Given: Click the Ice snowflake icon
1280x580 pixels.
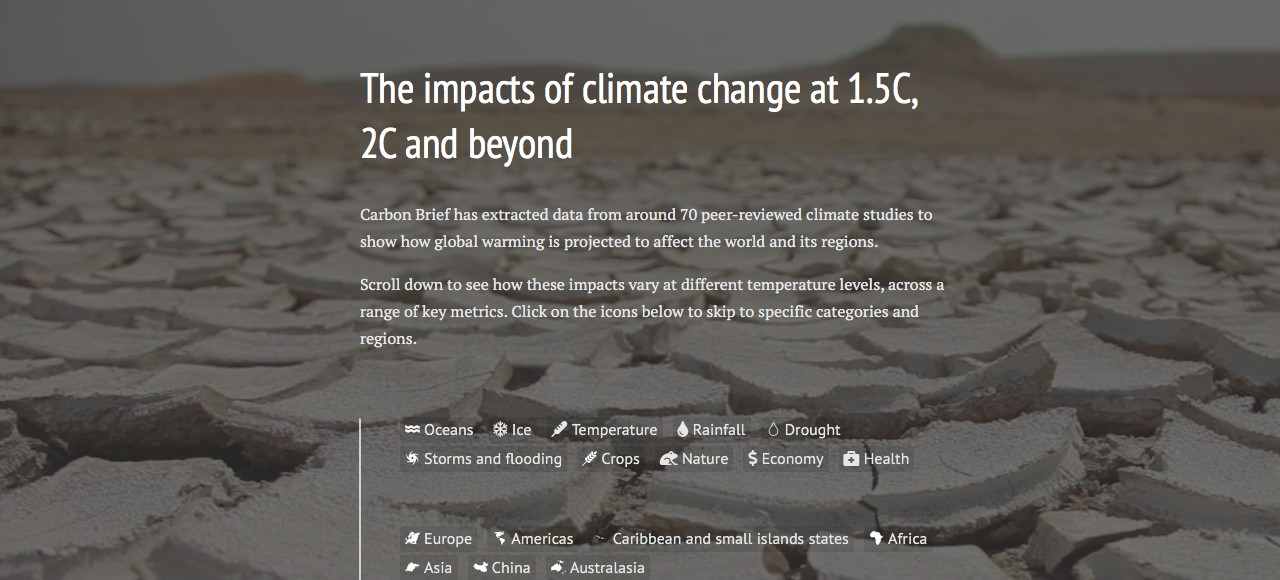Looking at the screenshot, I should coord(500,430).
